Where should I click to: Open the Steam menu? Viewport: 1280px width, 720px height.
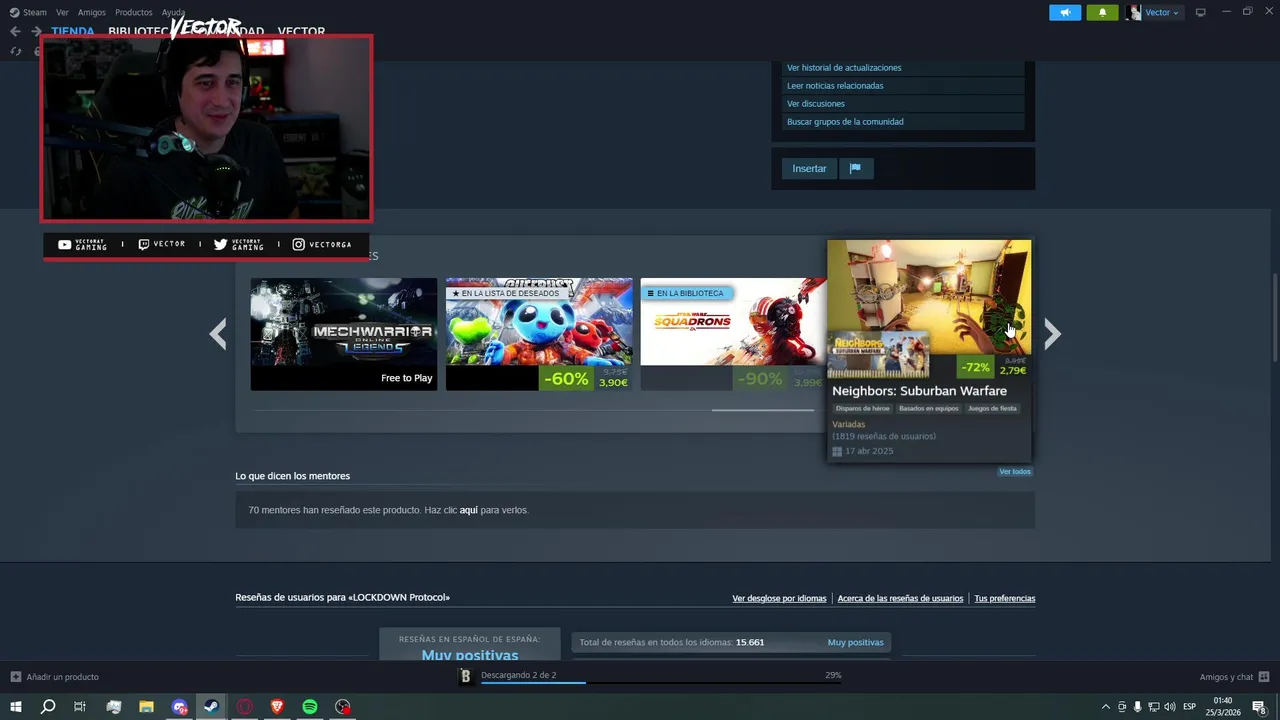[x=28, y=12]
